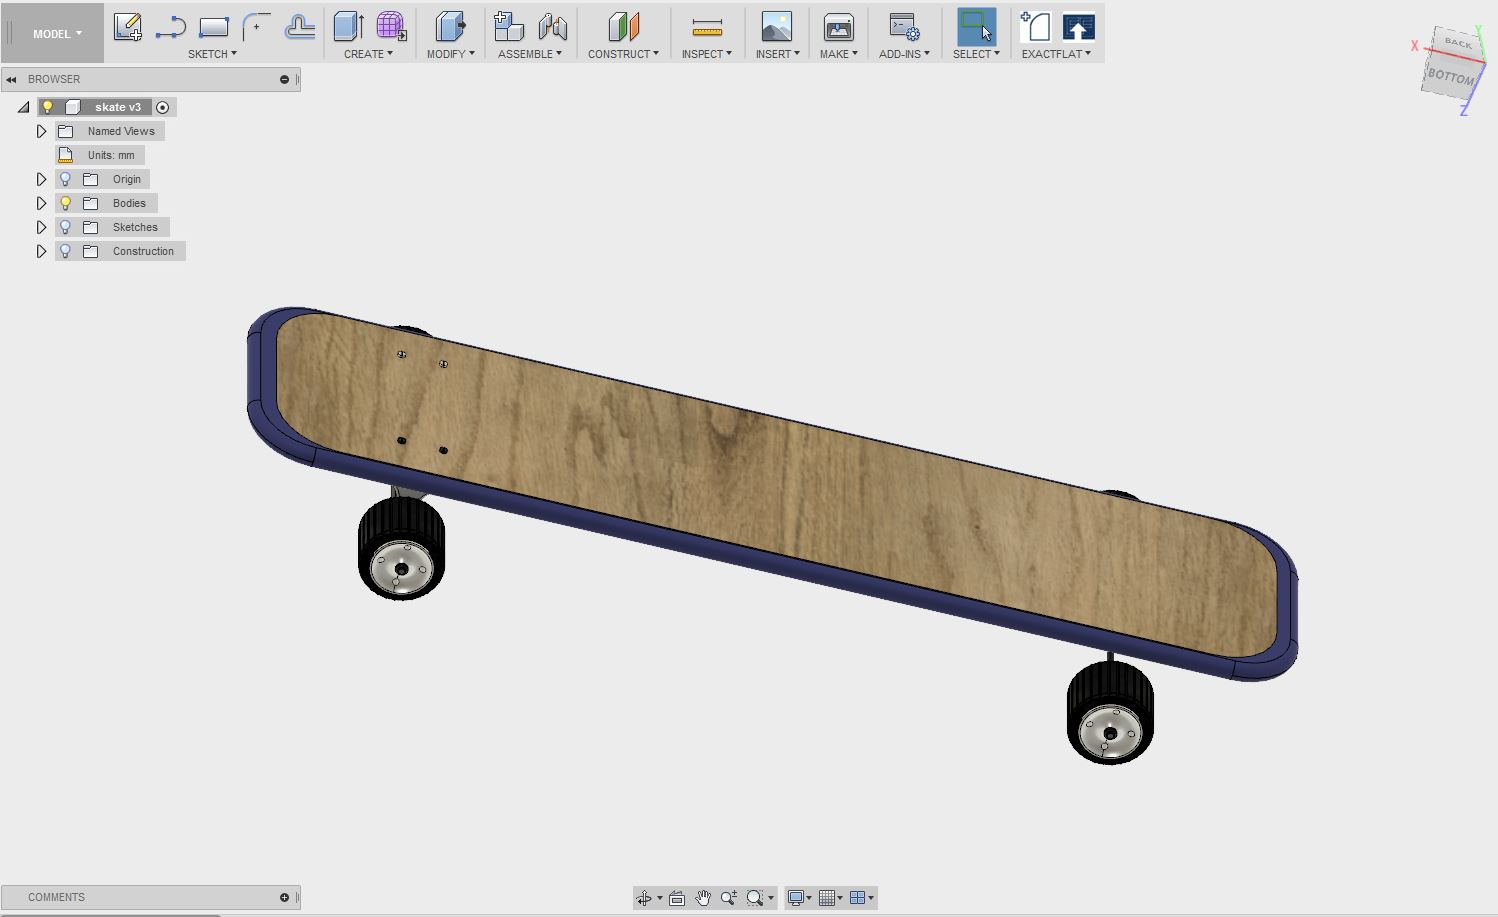Toggle visibility lightbulb of Origin folder
The width and height of the screenshot is (1498, 917).
65,179
